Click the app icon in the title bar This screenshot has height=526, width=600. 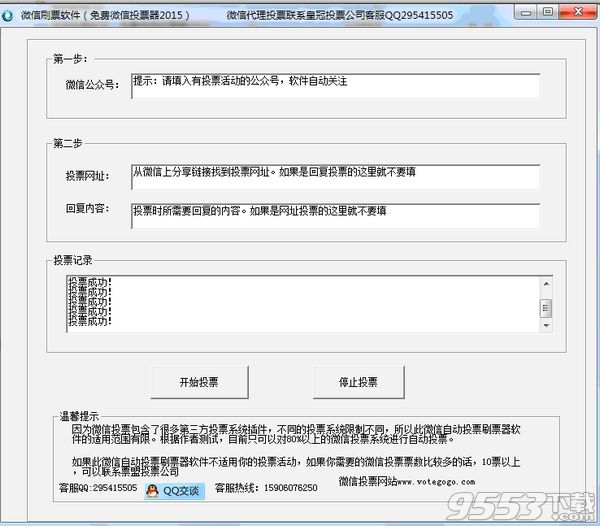[7, 15]
